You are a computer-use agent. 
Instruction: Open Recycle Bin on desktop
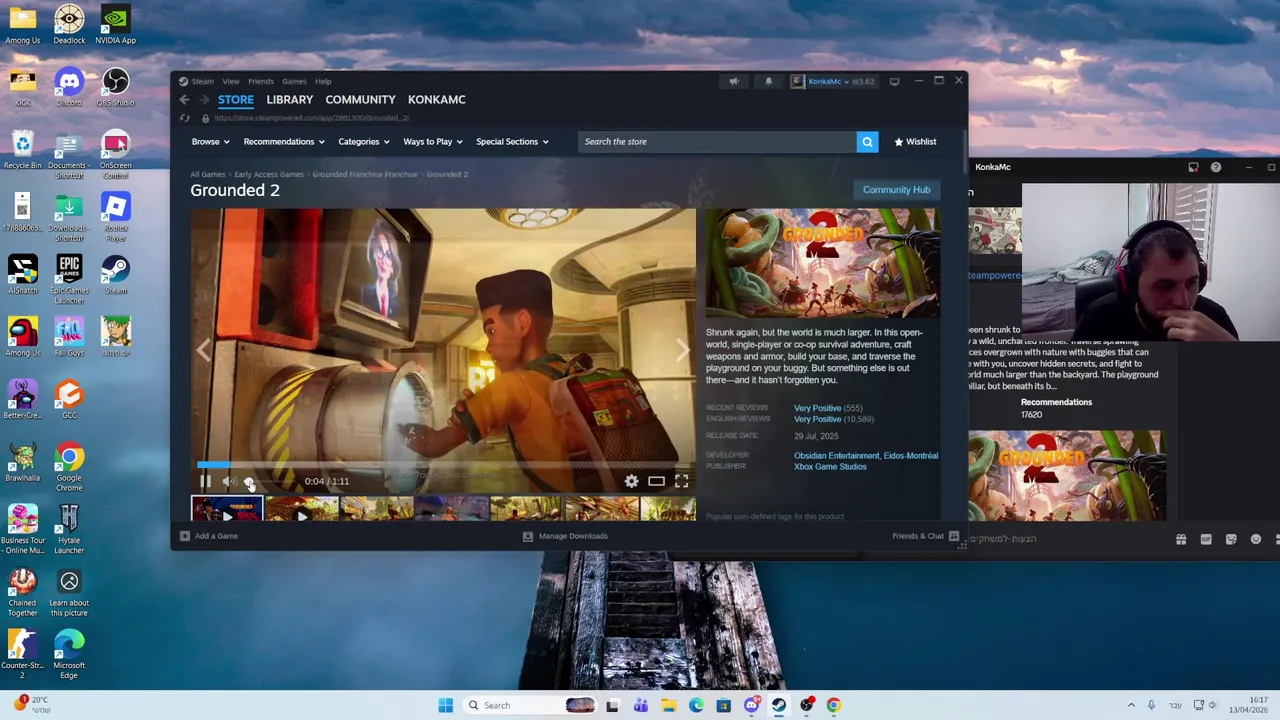click(x=22, y=150)
